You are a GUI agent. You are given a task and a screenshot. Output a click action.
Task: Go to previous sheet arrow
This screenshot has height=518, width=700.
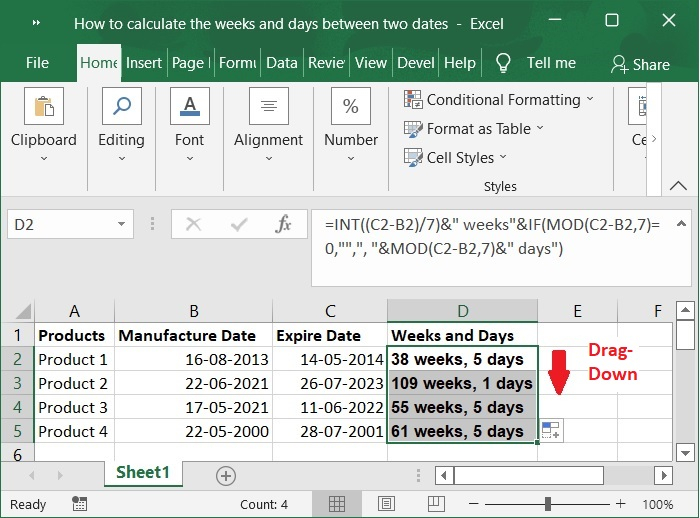[32, 476]
